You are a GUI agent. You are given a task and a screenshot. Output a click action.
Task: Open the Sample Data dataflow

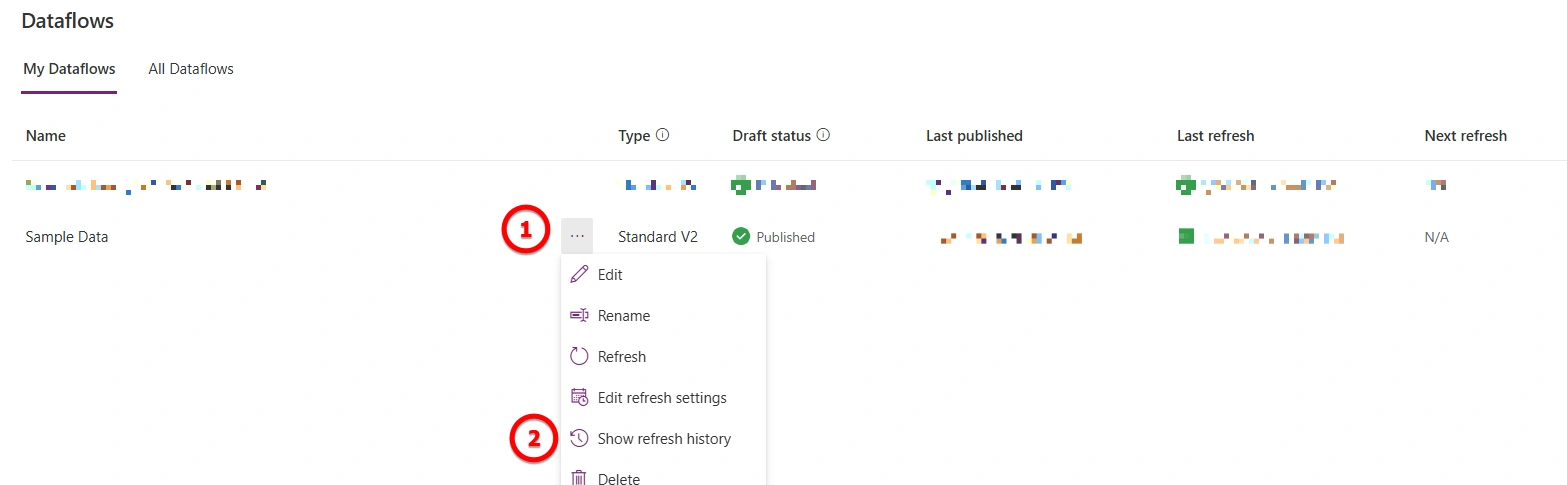[x=67, y=237]
